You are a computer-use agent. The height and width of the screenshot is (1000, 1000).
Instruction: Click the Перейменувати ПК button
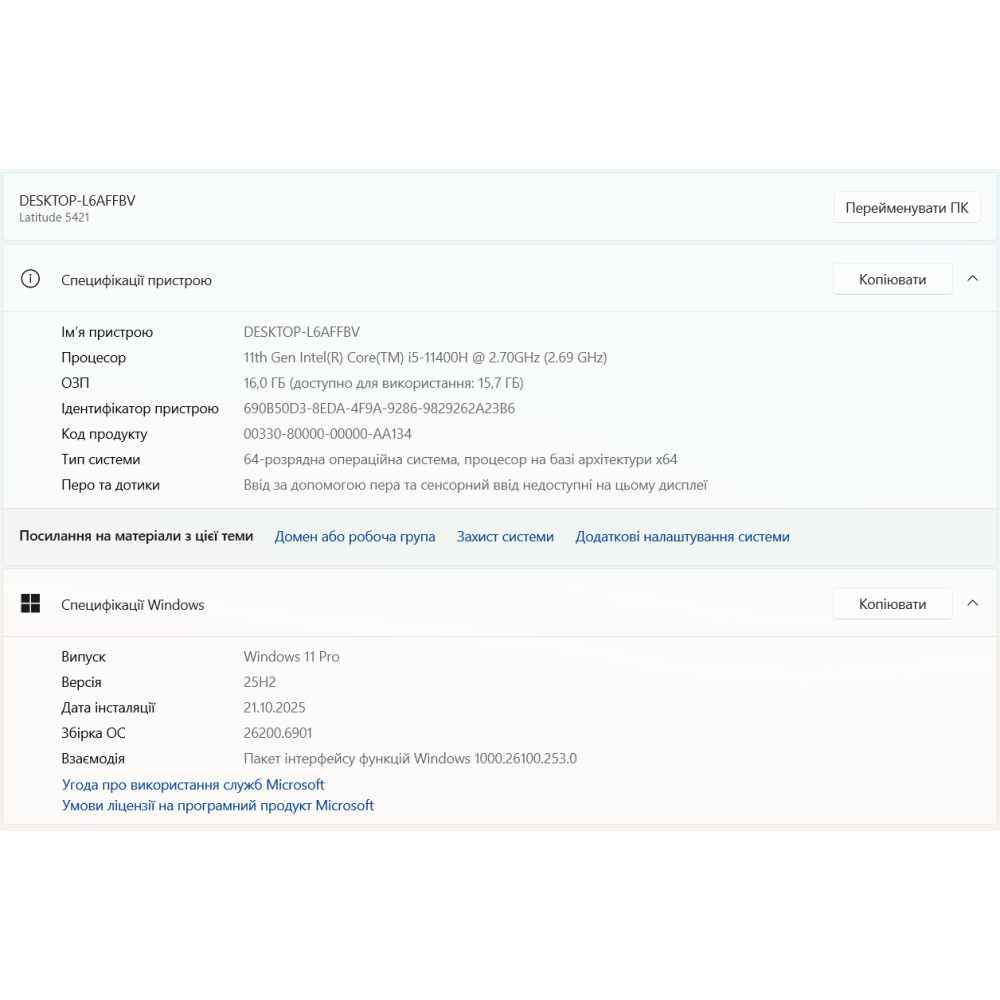coord(907,208)
